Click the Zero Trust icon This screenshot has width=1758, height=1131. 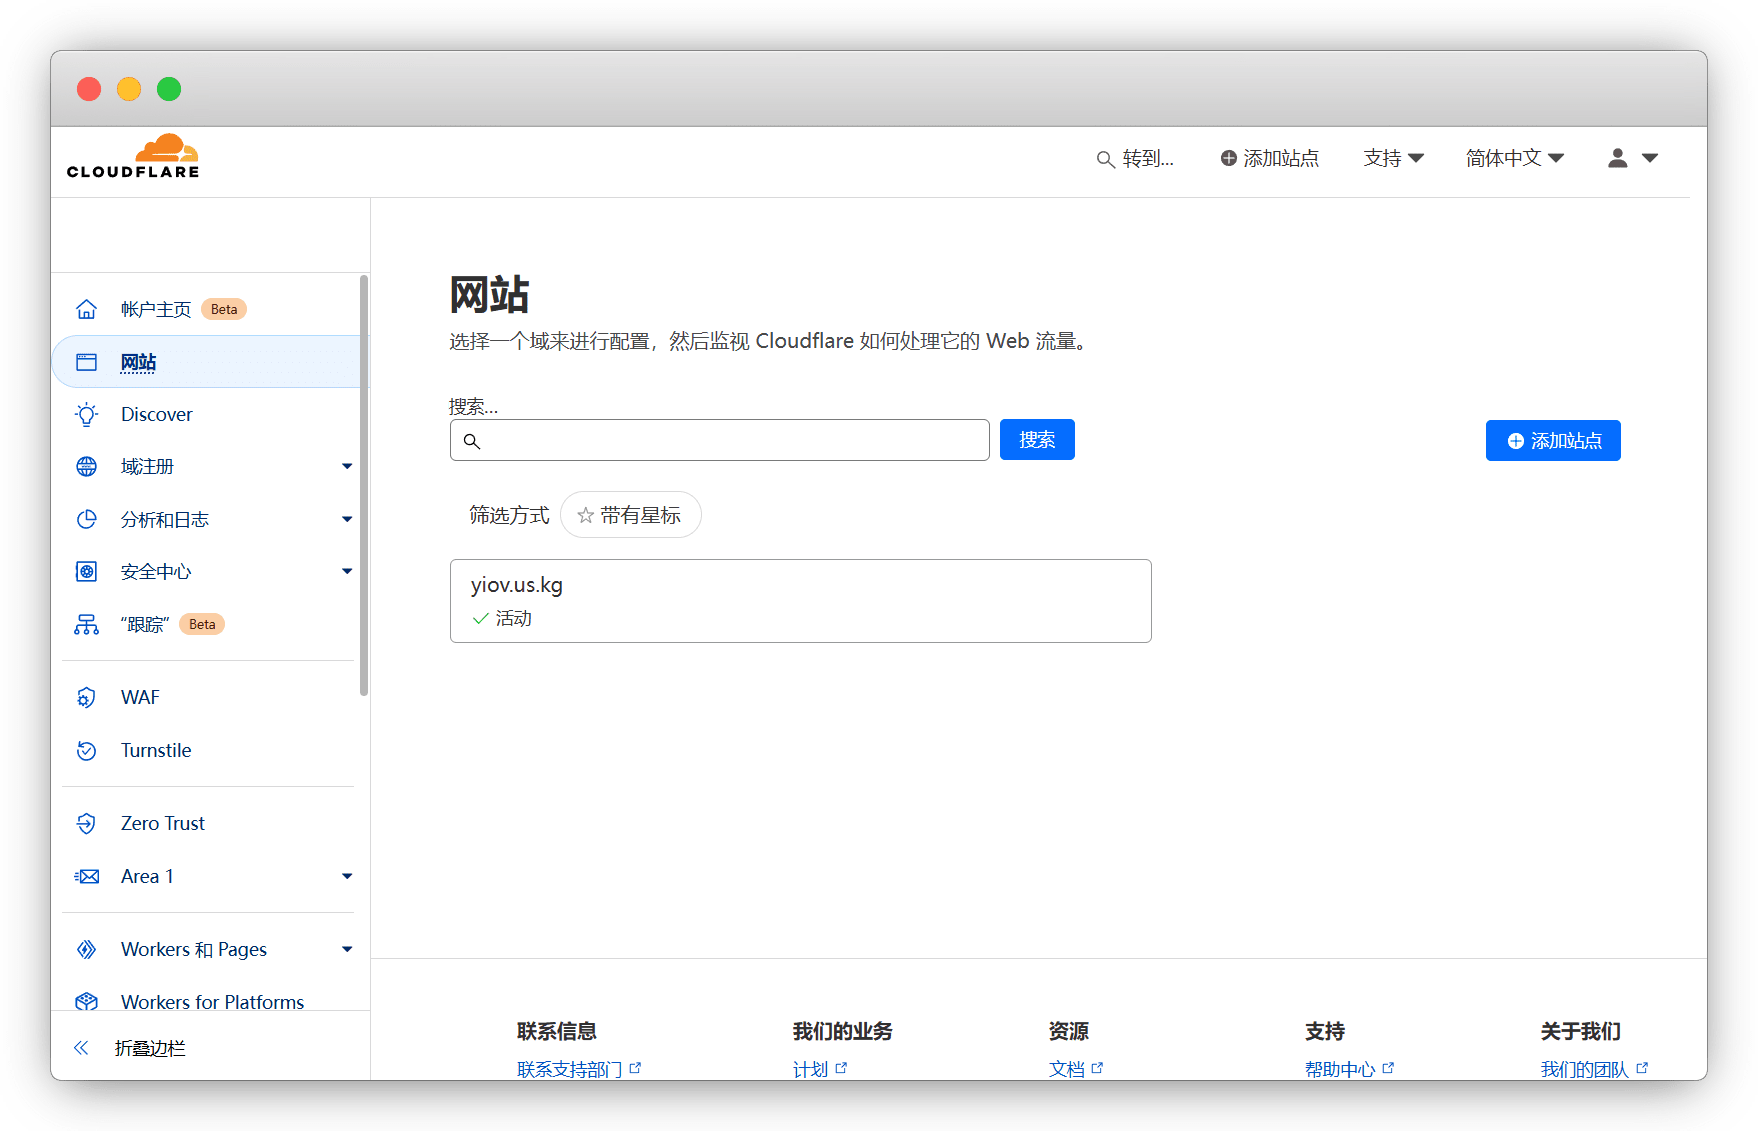pos(87,824)
